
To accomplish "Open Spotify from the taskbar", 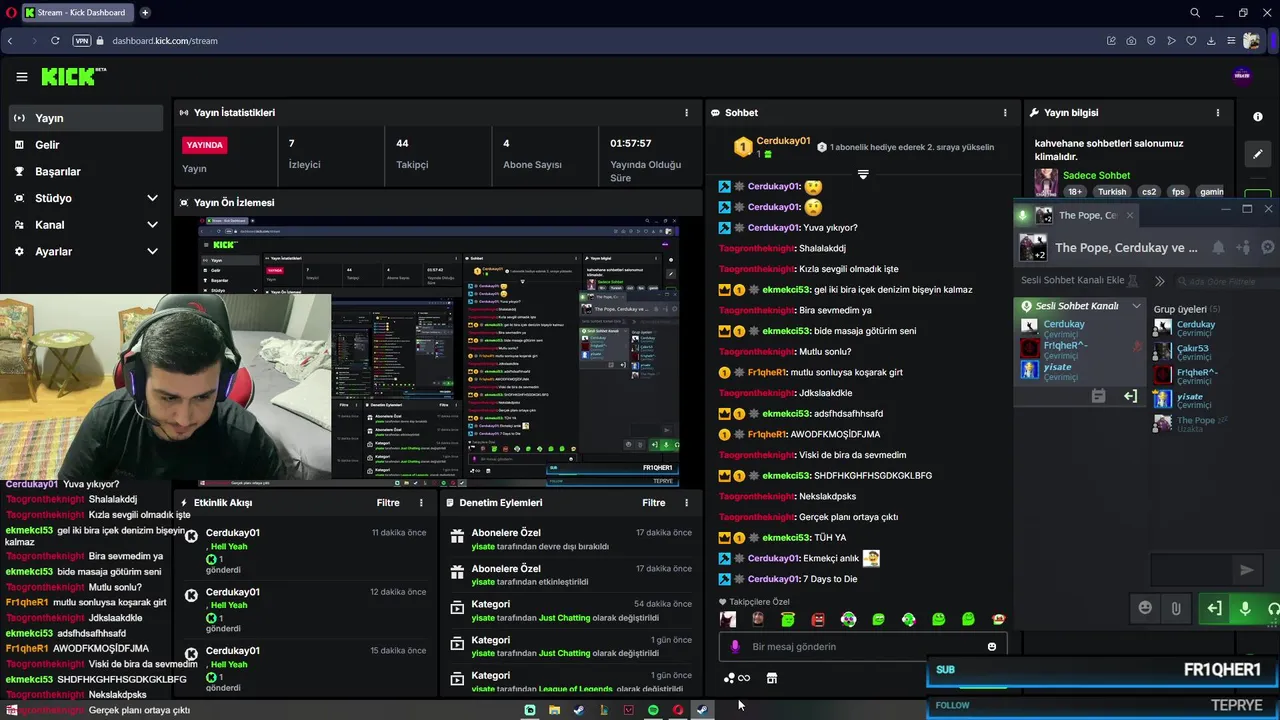I will [x=653, y=710].
